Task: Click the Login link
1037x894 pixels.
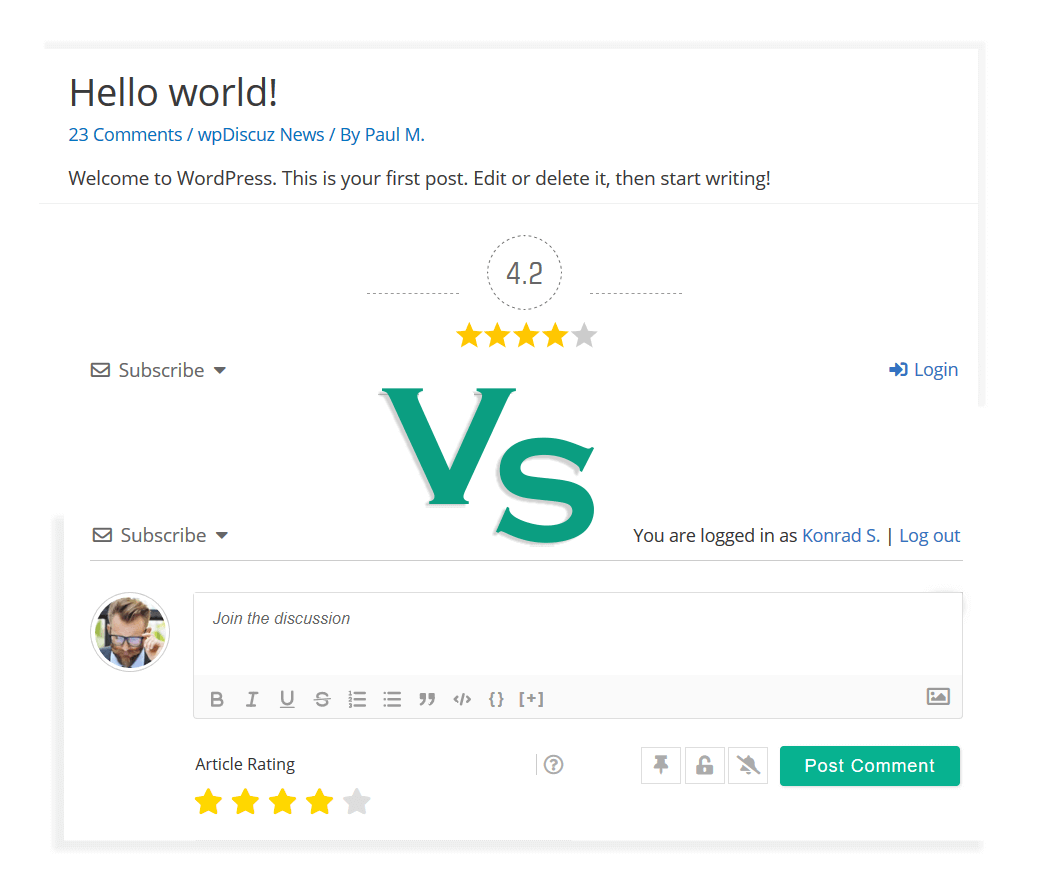Action: tap(924, 370)
